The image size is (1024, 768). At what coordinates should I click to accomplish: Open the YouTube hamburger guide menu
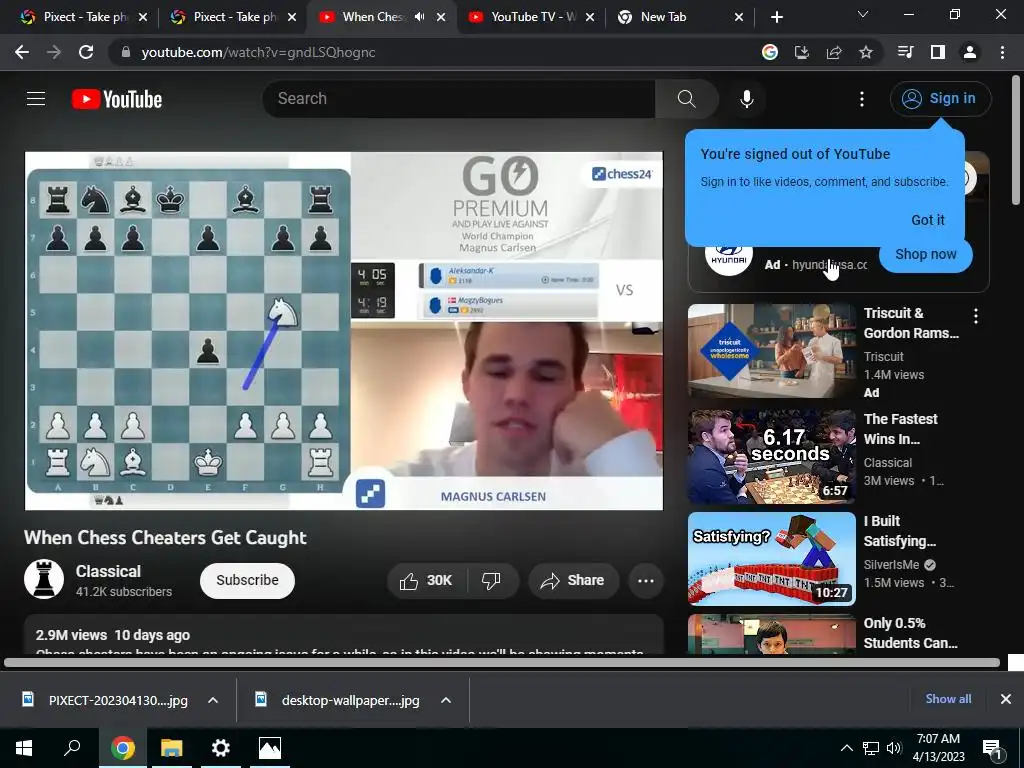coord(36,99)
